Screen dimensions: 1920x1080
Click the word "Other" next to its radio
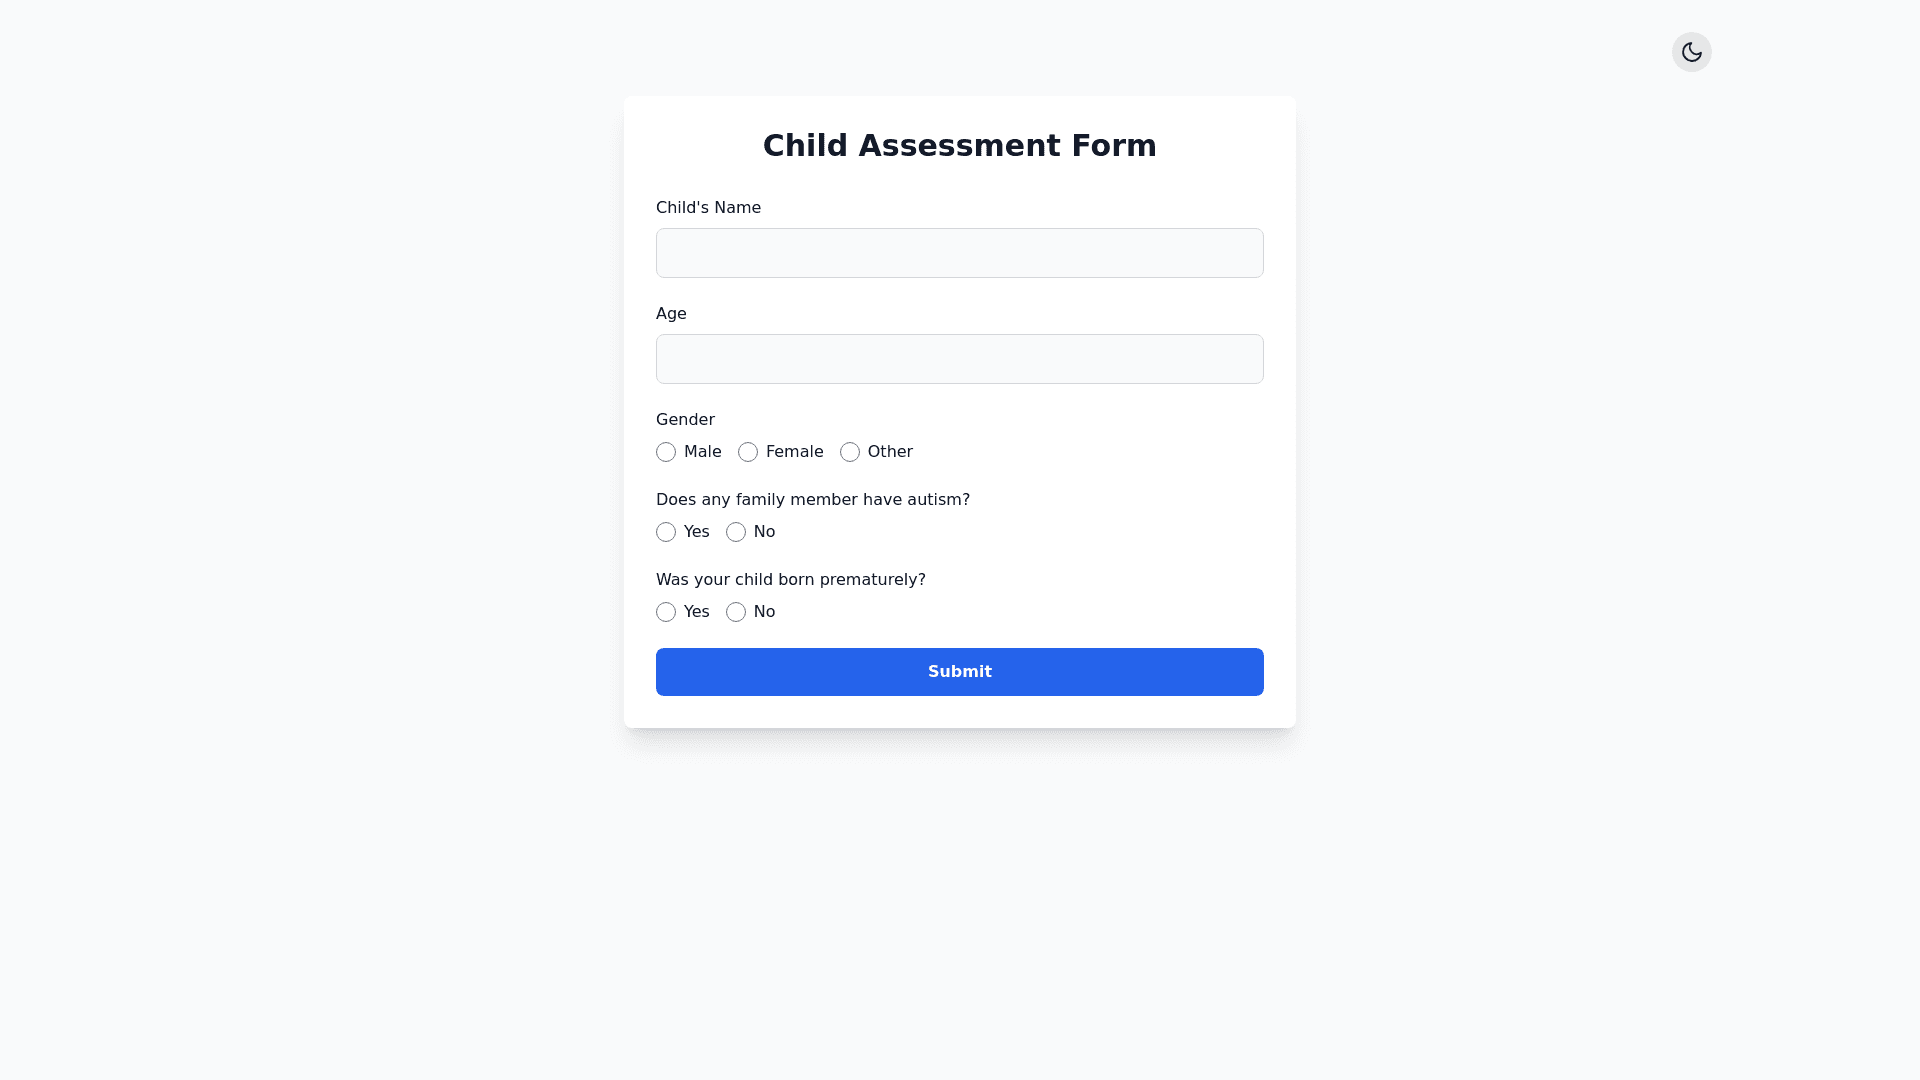tap(890, 452)
